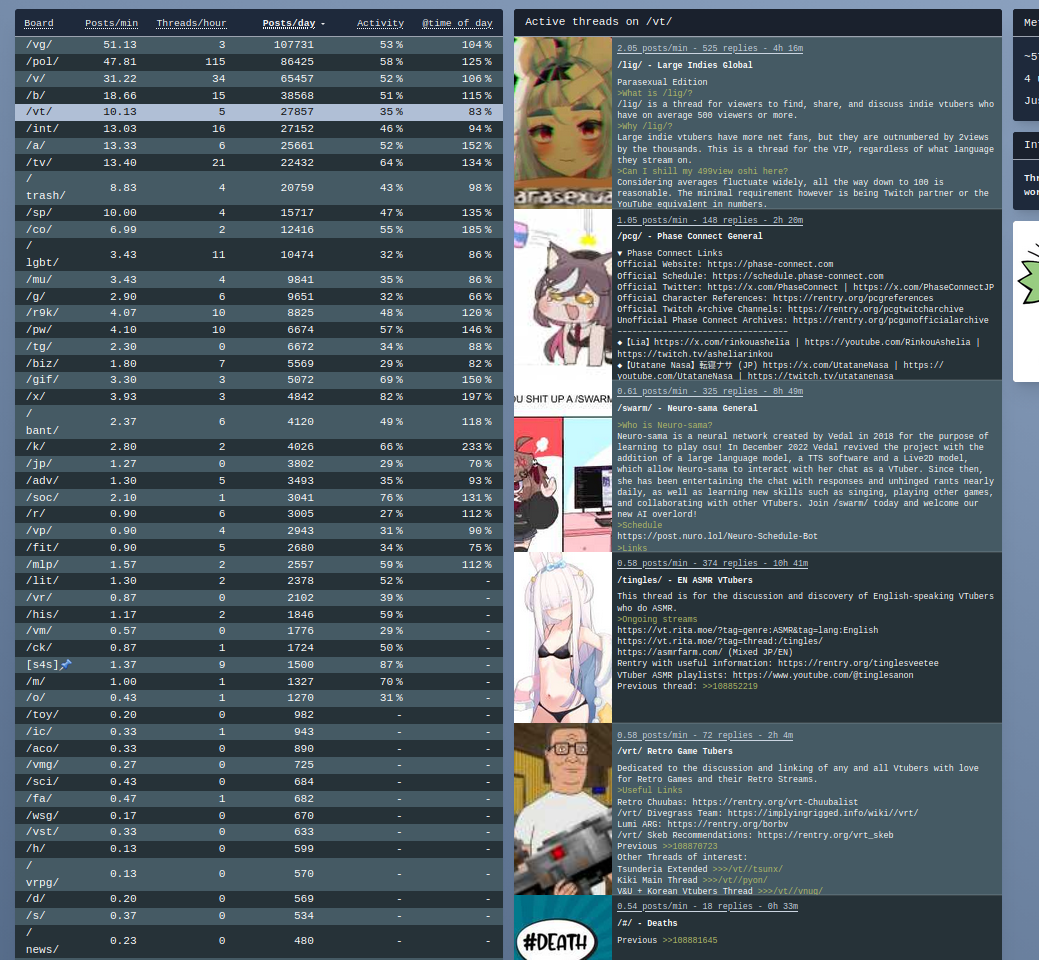Select the /biz/ board row
The width and height of the screenshot is (1039, 960).
pyautogui.click(x=258, y=363)
